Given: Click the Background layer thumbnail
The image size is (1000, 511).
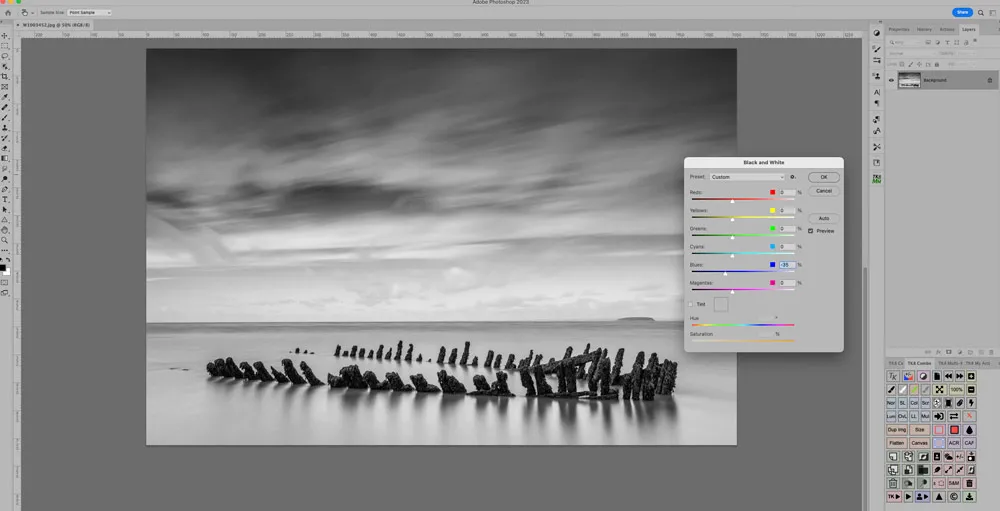Looking at the screenshot, I should click(x=909, y=80).
